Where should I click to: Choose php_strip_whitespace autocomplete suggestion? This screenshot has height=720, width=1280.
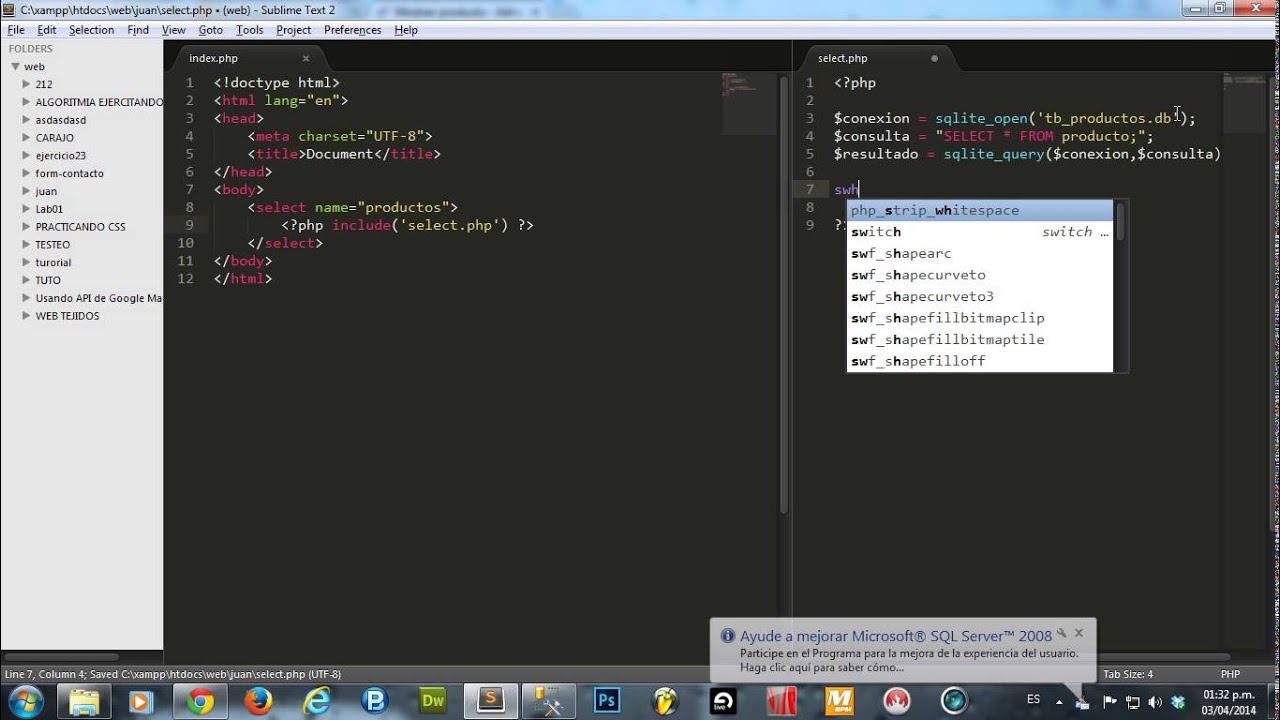click(x=980, y=210)
